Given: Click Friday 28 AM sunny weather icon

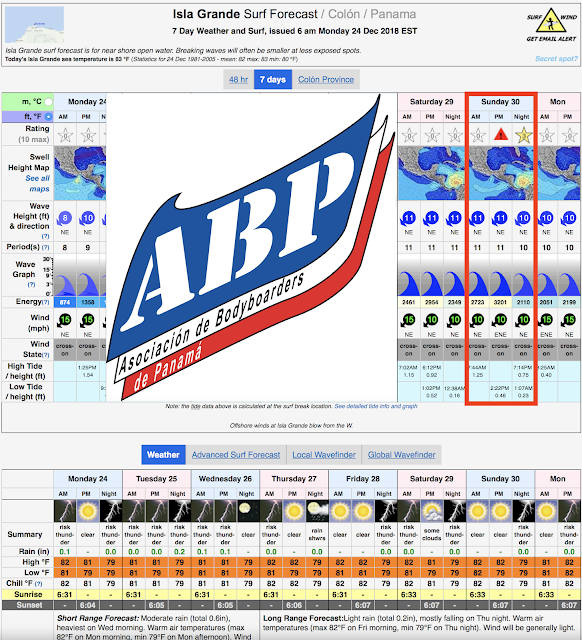Looking at the screenshot, I should point(340,511).
